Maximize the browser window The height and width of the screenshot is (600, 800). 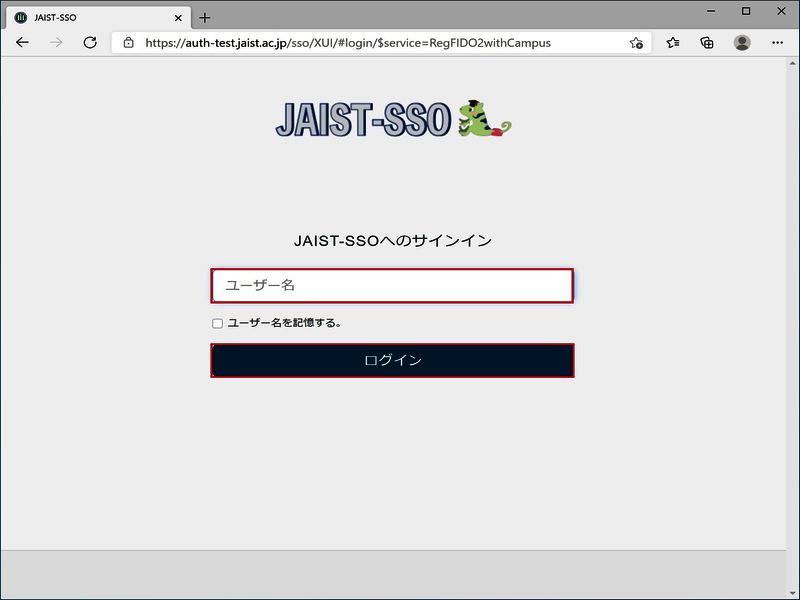click(746, 11)
